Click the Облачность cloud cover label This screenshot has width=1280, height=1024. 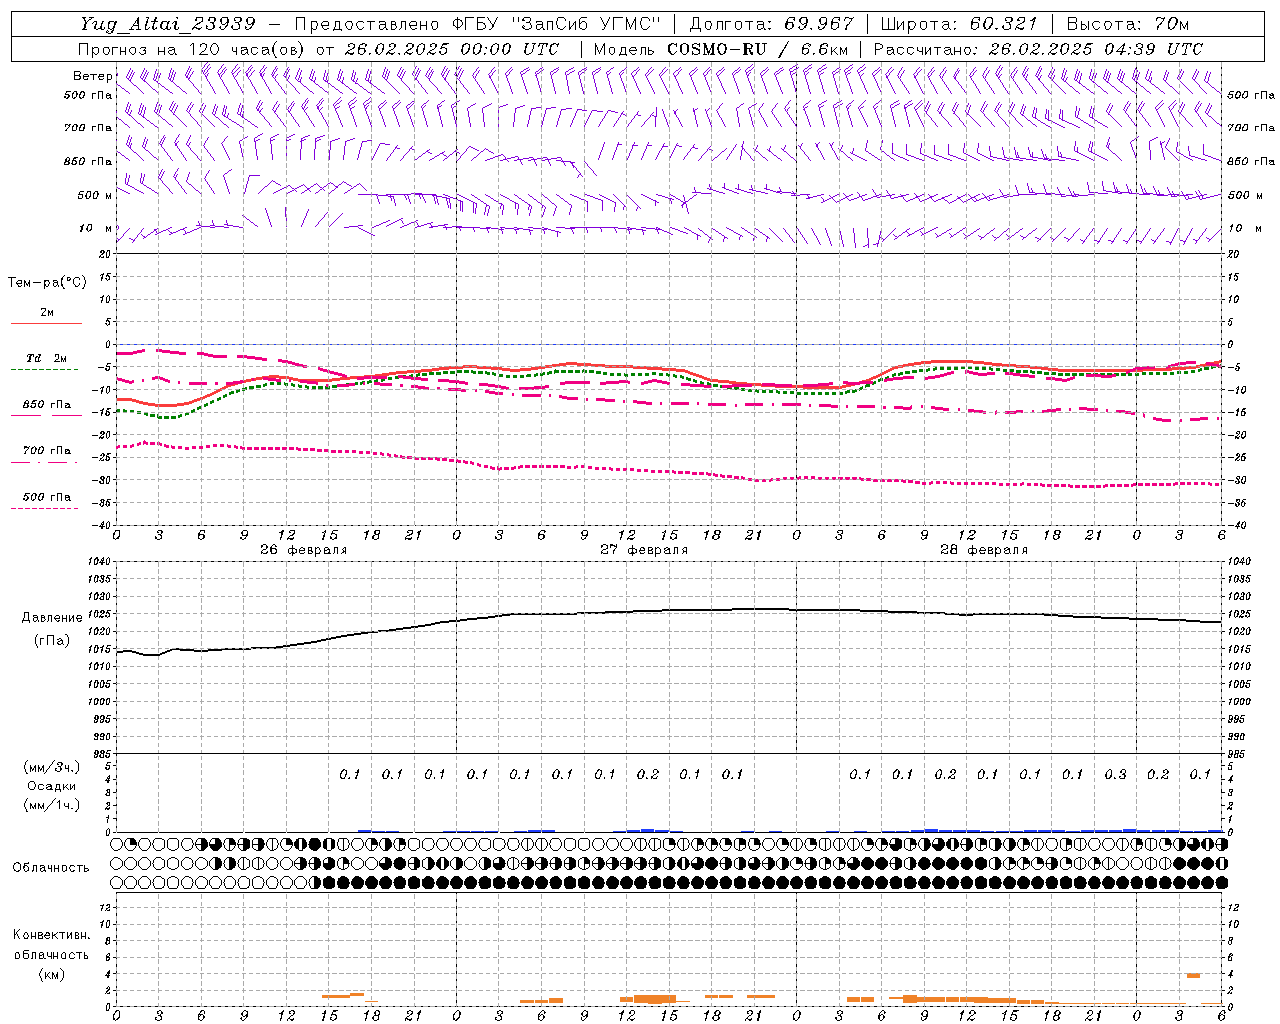51,867
